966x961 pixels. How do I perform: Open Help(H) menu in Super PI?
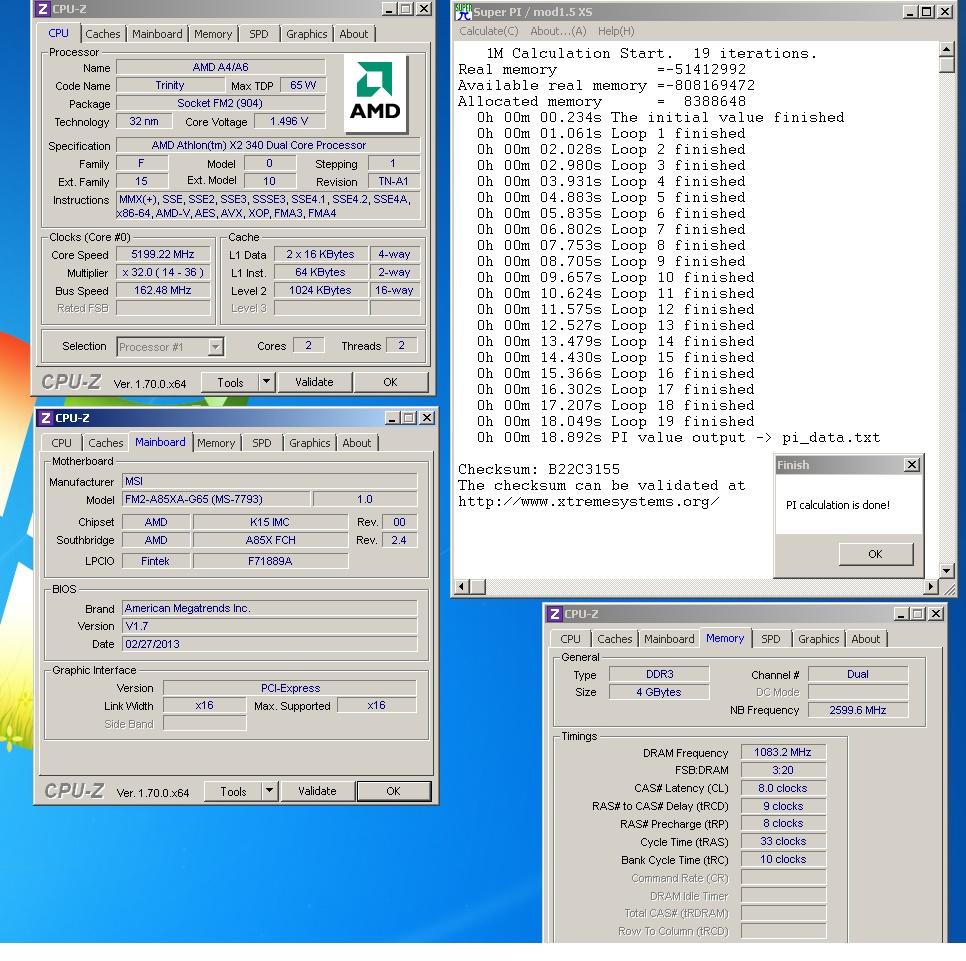616,31
